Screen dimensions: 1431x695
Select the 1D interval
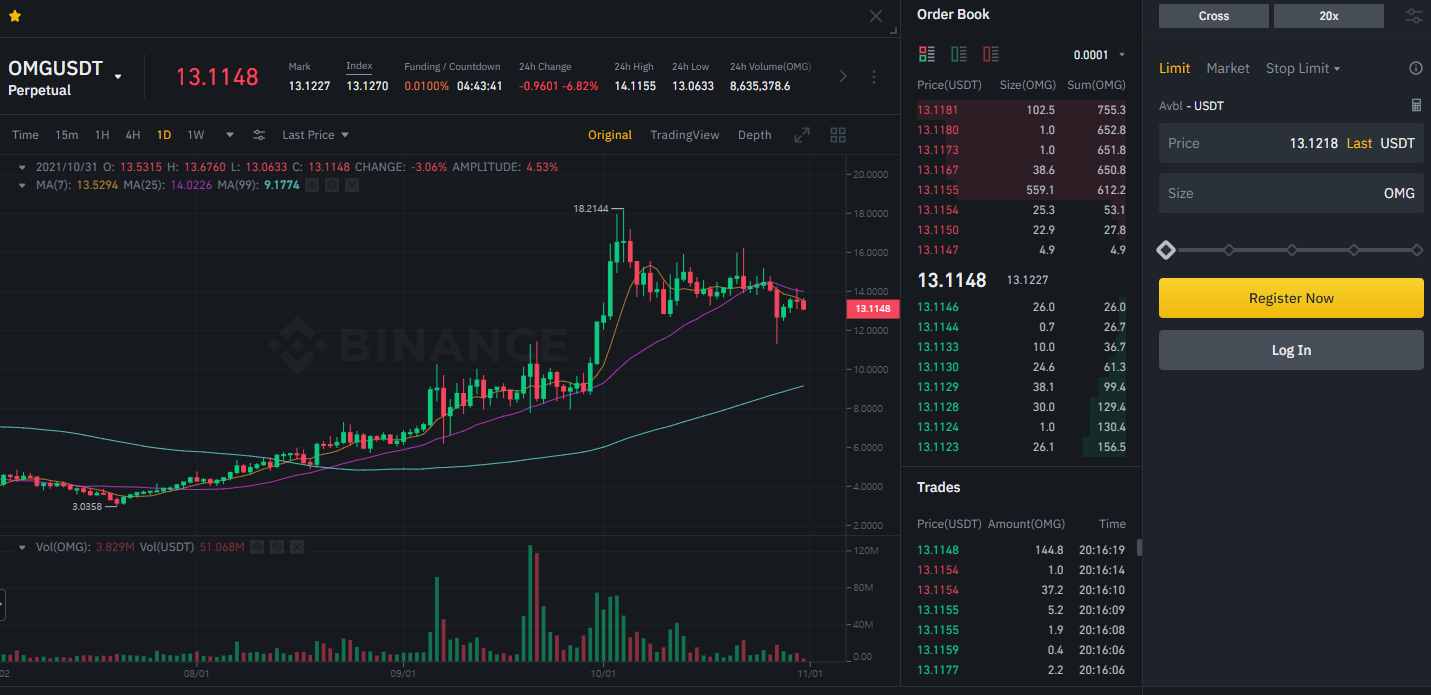click(164, 135)
